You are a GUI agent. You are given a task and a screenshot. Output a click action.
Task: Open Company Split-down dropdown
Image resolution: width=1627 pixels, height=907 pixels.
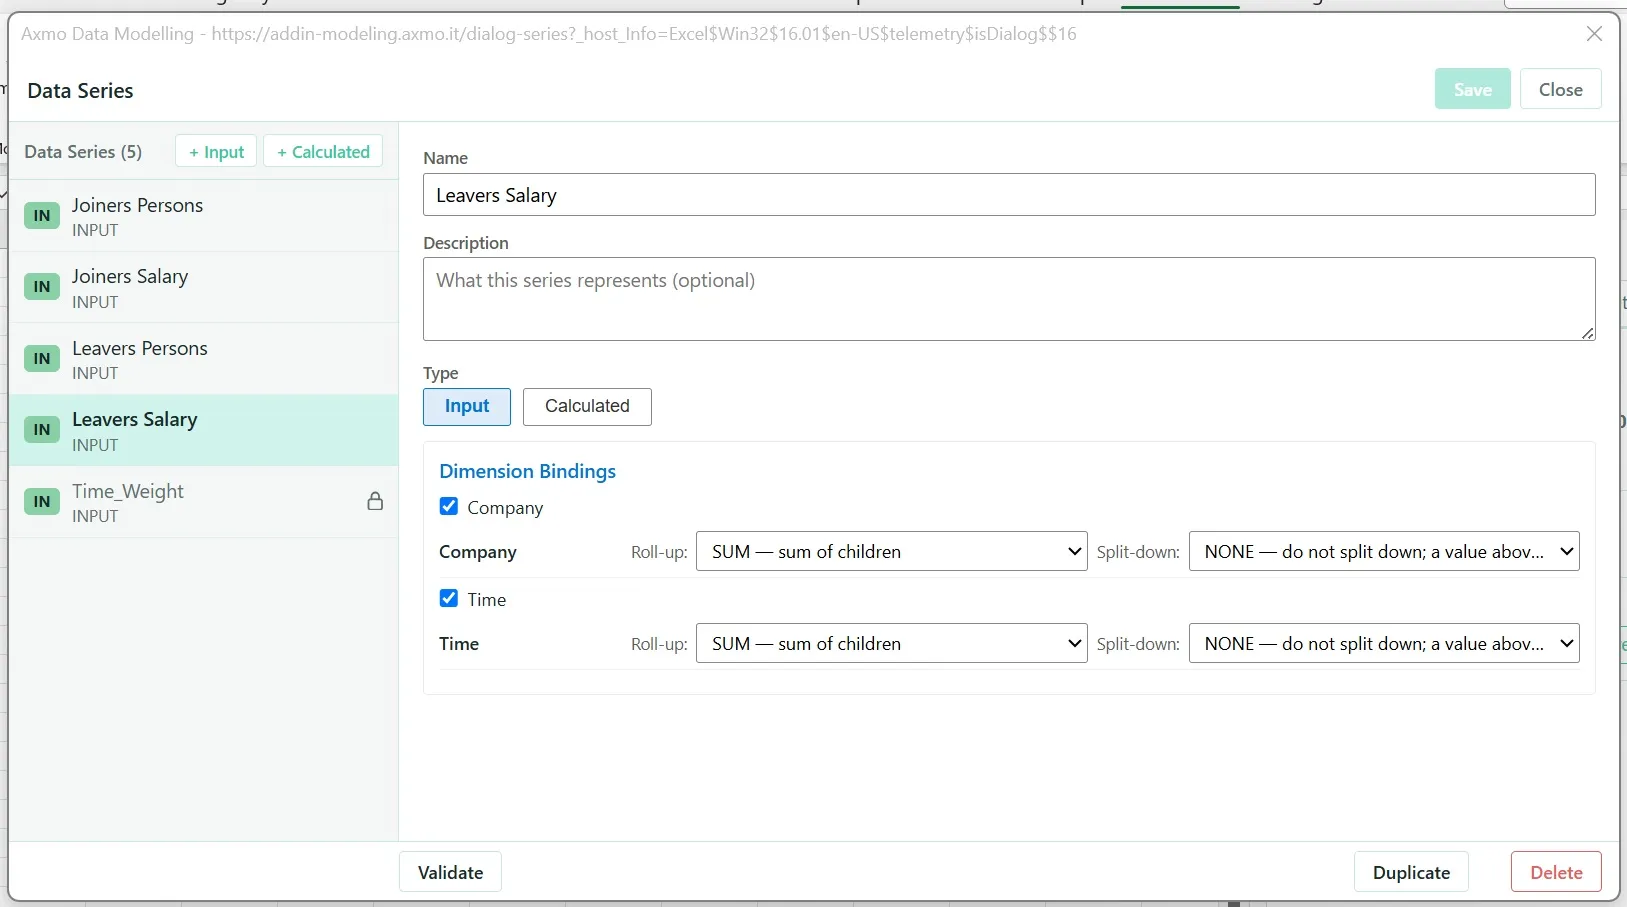[1384, 551]
